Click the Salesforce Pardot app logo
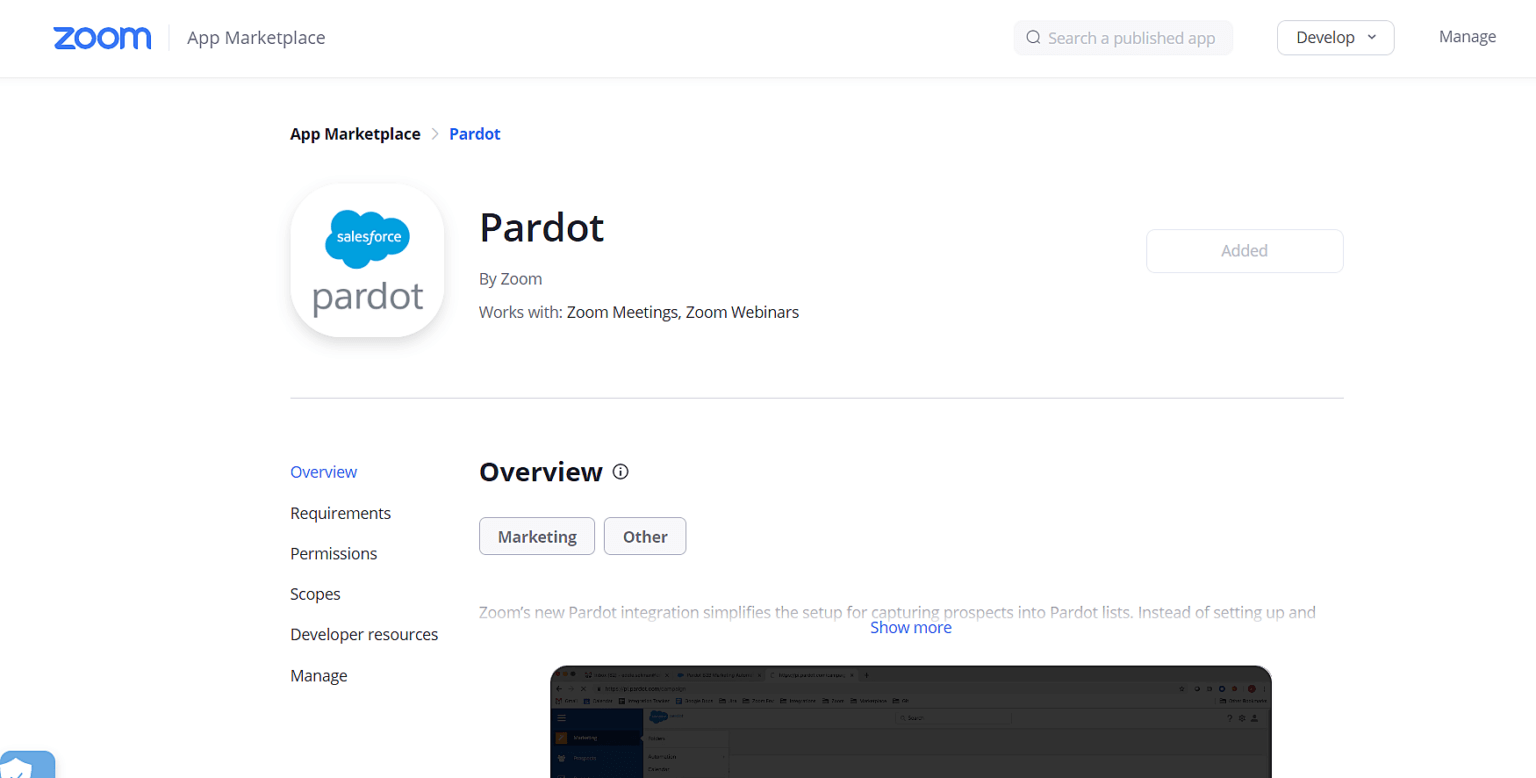Image resolution: width=1536 pixels, height=778 pixels. click(367, 260)
